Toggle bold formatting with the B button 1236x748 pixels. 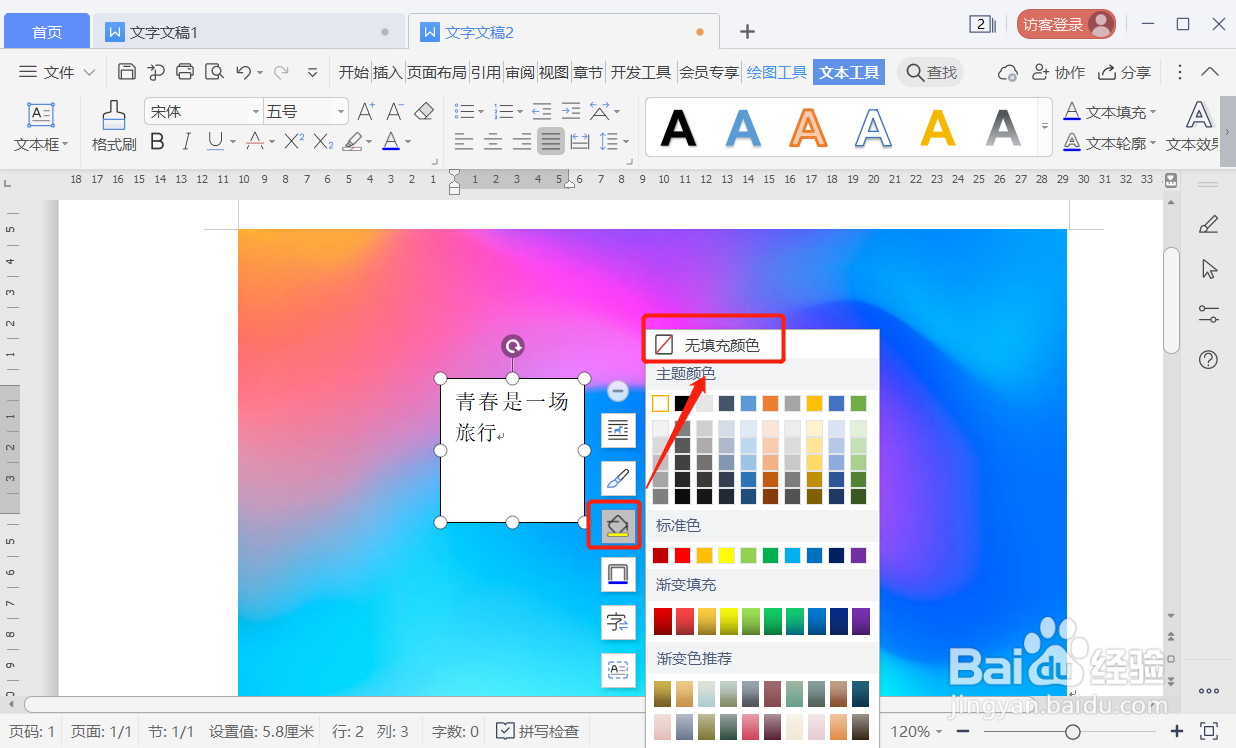(x=156, y=141)
